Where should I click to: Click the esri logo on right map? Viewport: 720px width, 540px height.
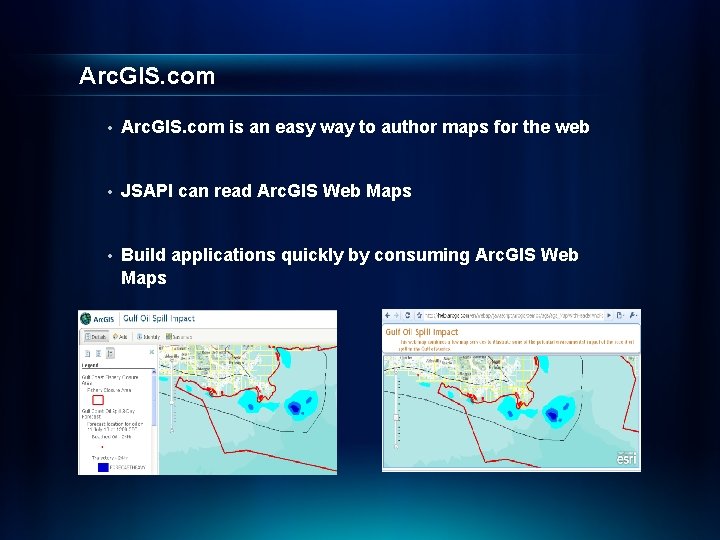point(627,458)
